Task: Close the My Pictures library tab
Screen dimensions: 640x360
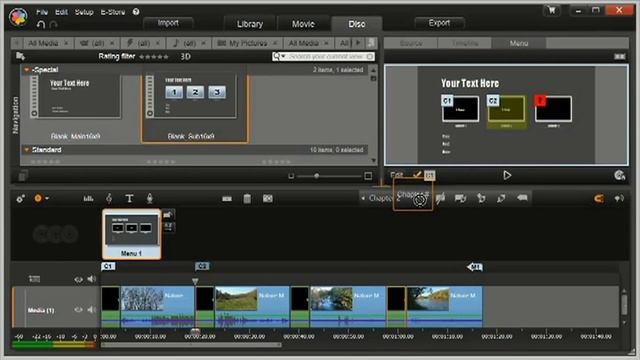Action: pyautogui.click(x=275, y=43)
